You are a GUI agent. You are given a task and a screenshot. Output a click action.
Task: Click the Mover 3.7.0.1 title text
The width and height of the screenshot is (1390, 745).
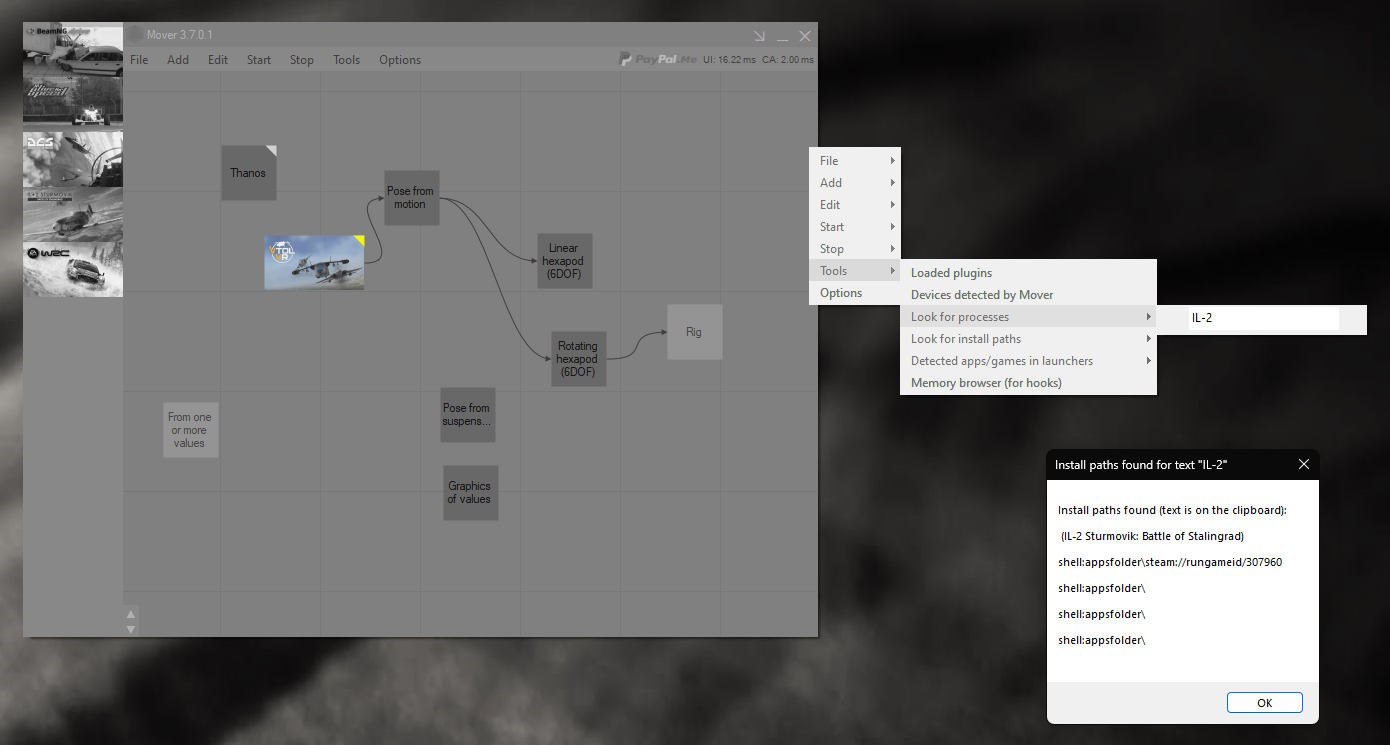coord(180,35)
